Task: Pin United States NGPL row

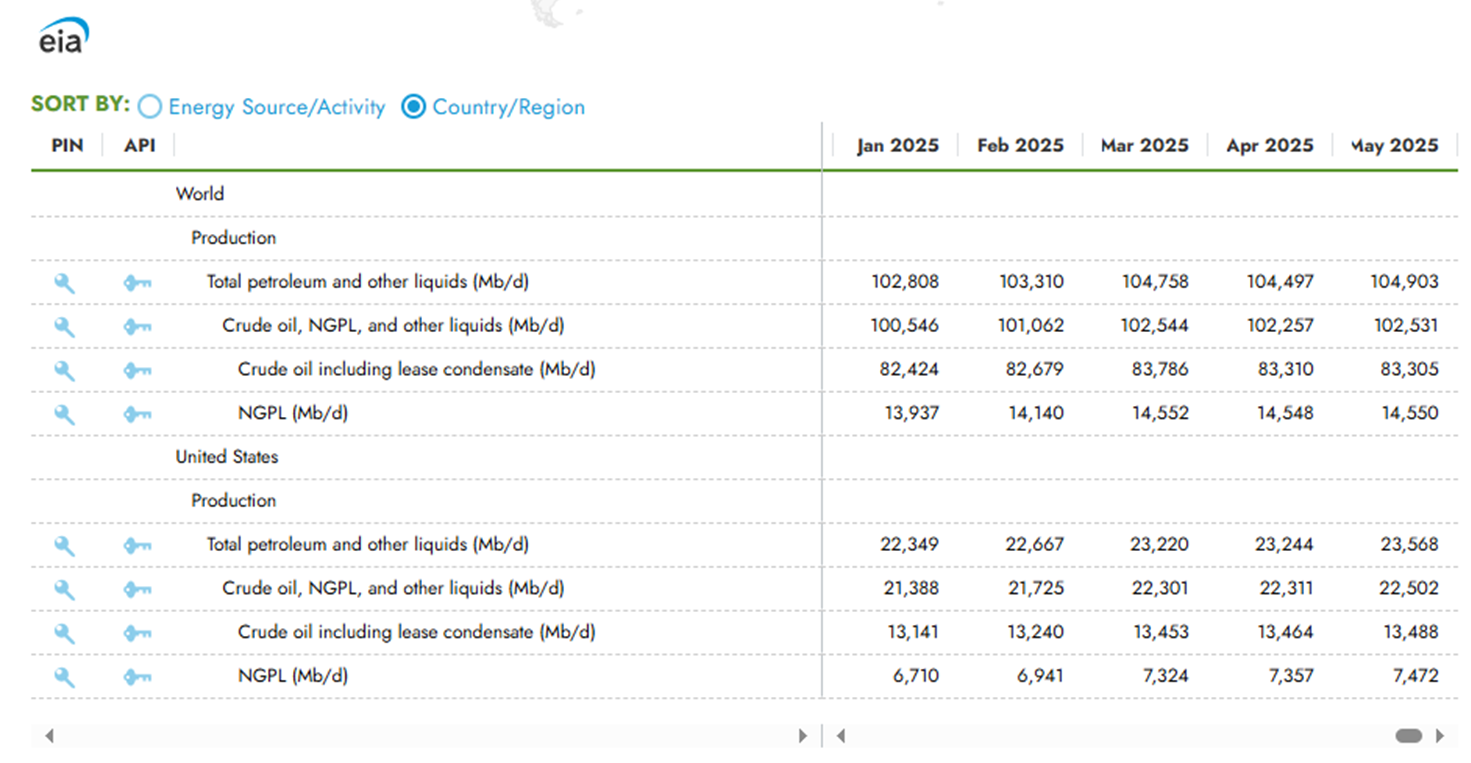Action: pyautogui.click(x=64, y=677)
